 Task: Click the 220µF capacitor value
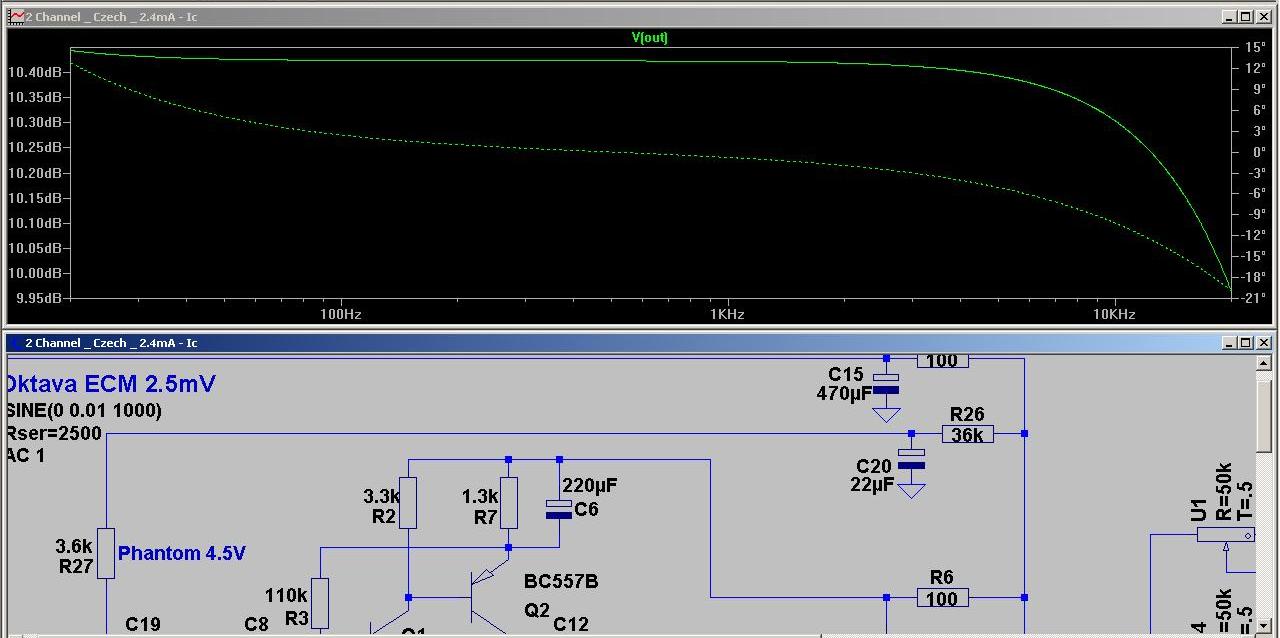[590, 486]
